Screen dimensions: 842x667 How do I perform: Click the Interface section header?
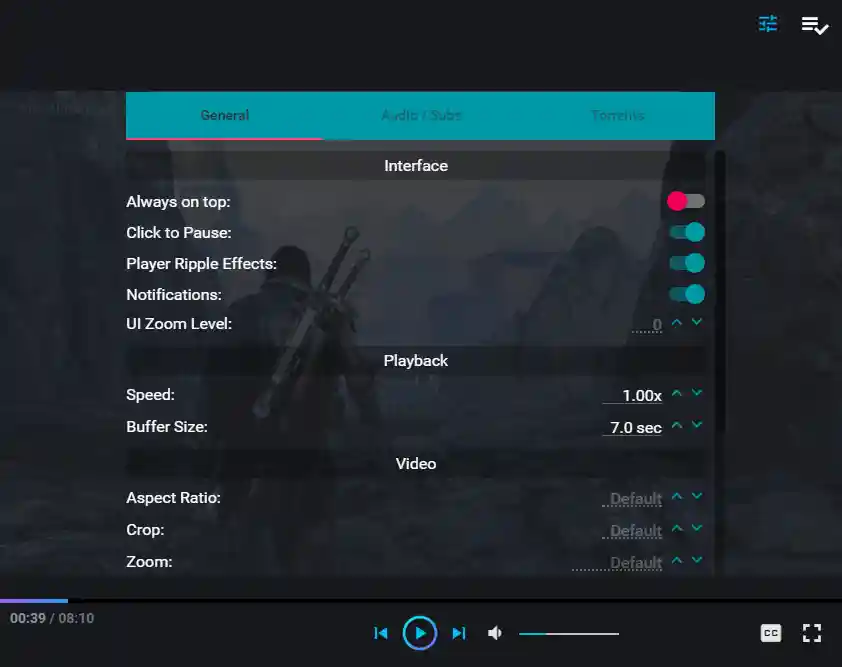tap(416, 166)
